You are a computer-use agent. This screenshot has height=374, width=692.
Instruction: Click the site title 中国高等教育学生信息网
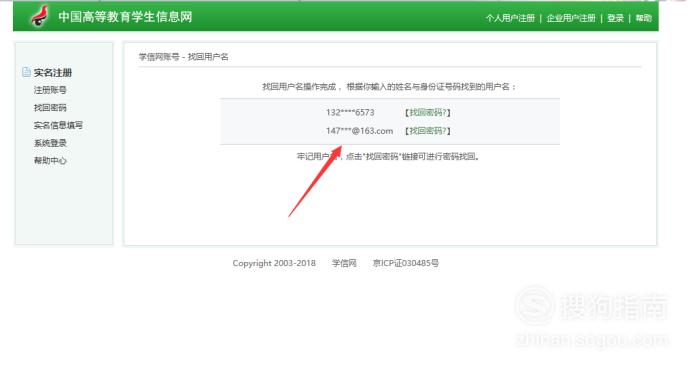pos(125,17)
